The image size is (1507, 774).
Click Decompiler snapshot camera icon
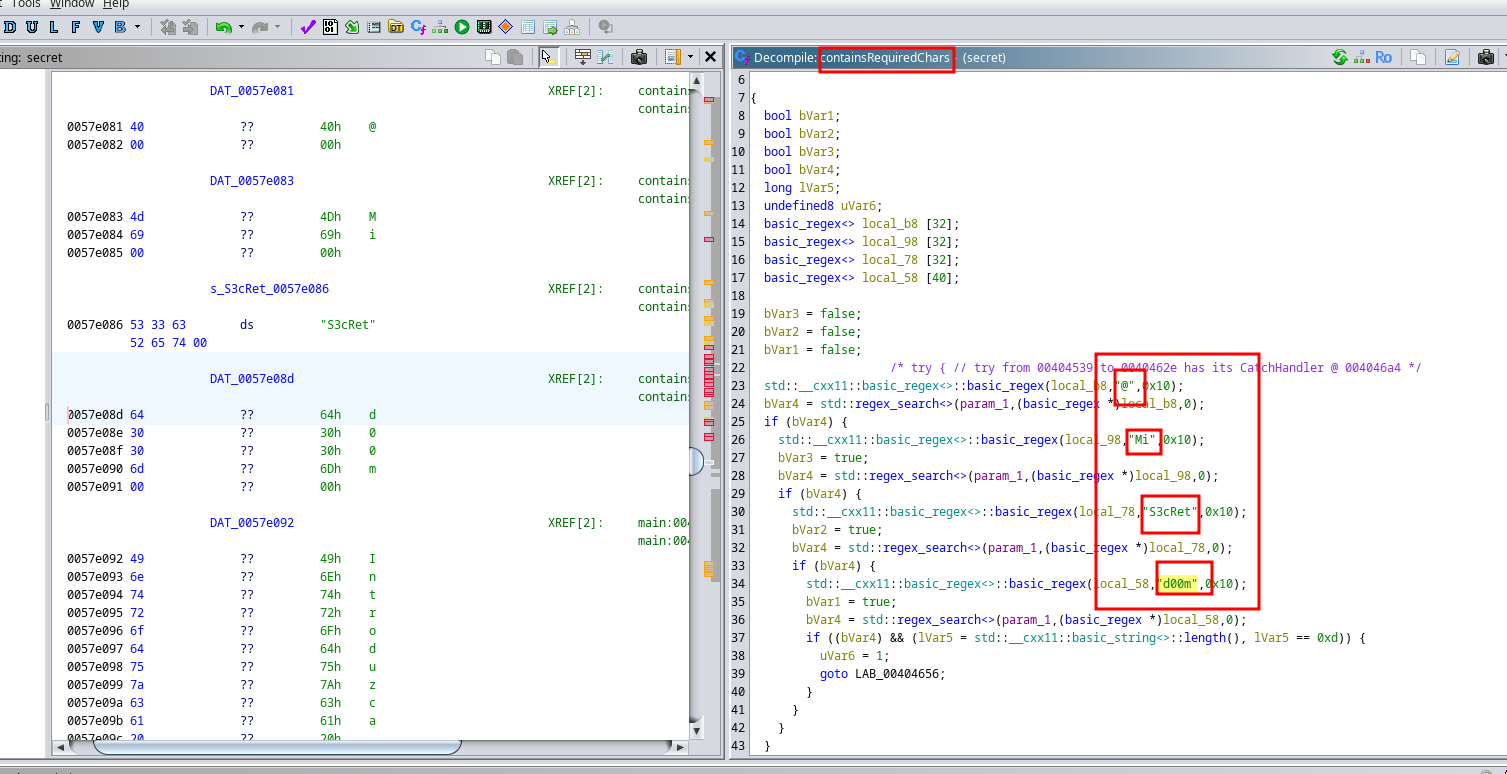(x=1486, y=57)
